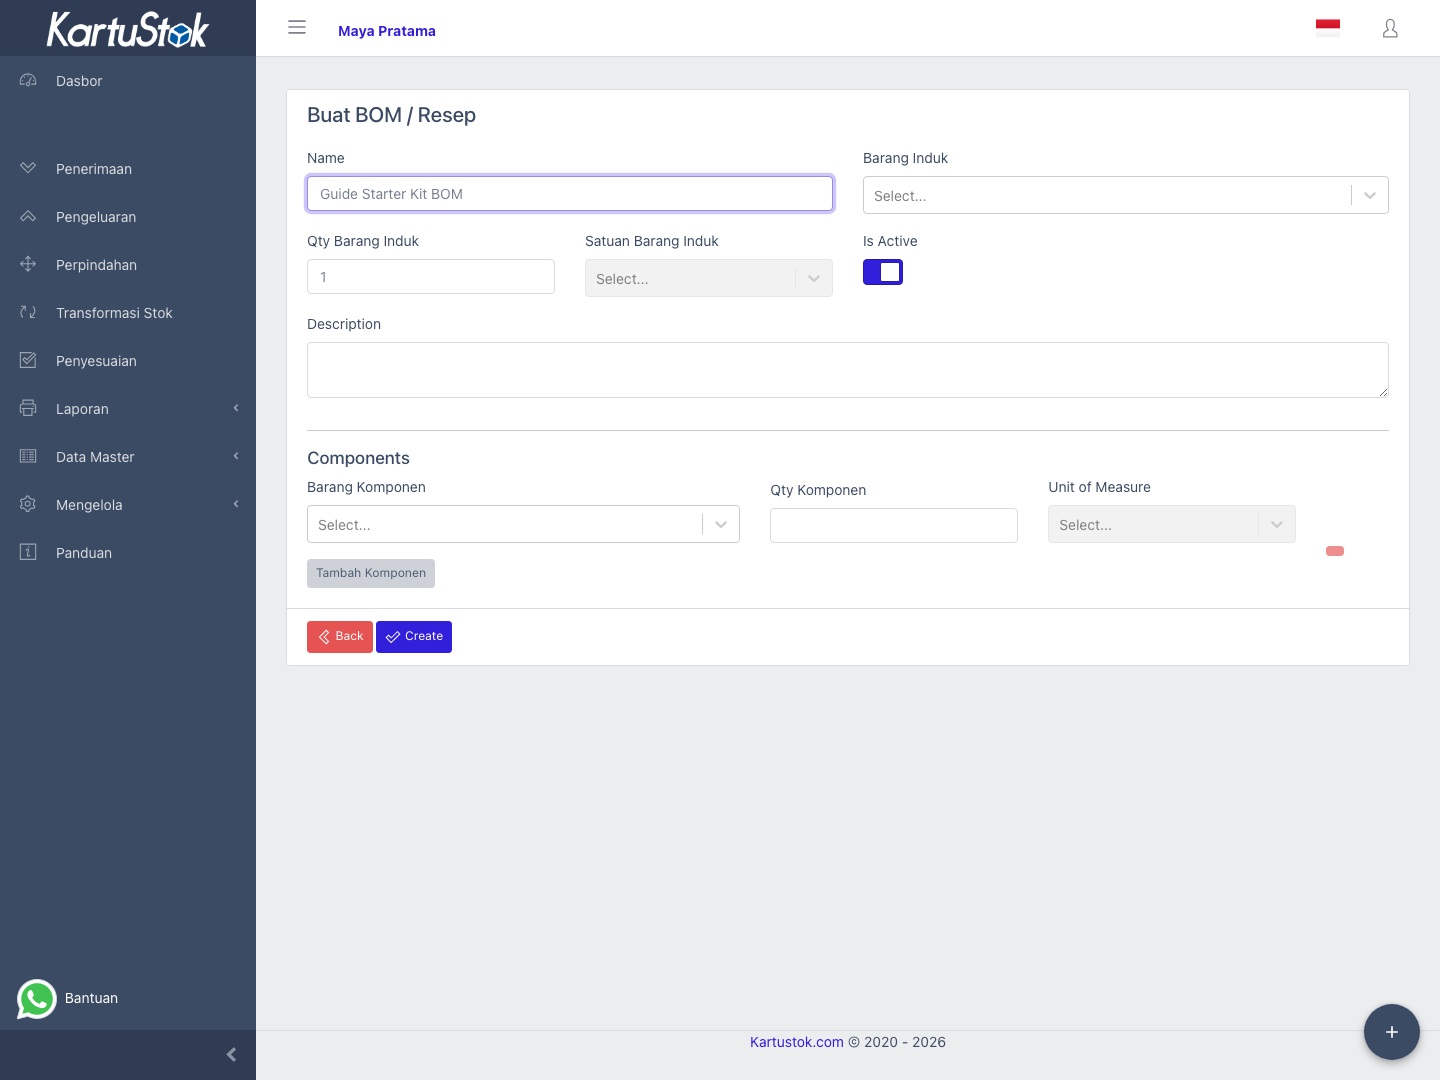Open the Barang Induk dropdown
The image size is (1440, 1080).
[x=1126, y=195]
